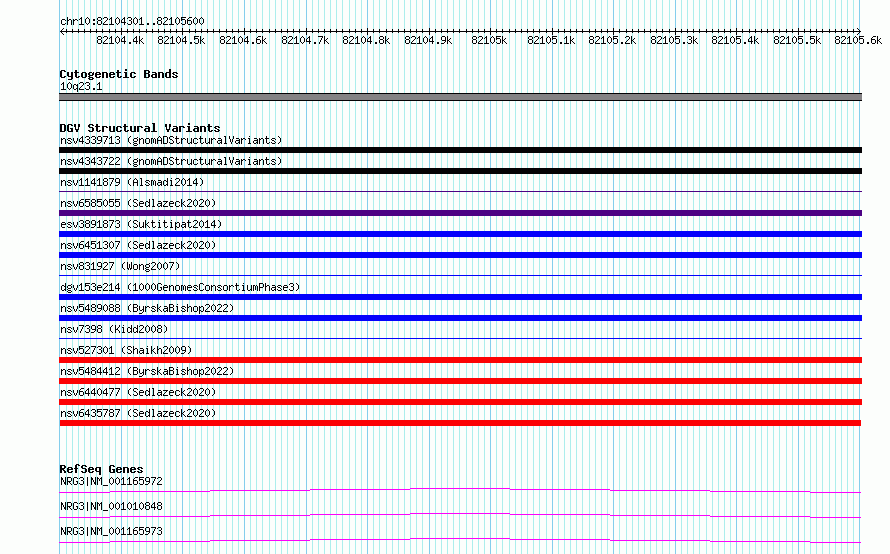Open variant nsv4339713 (gnomADStructuralVariants)

pyautogui.click(x=171, y=140)
